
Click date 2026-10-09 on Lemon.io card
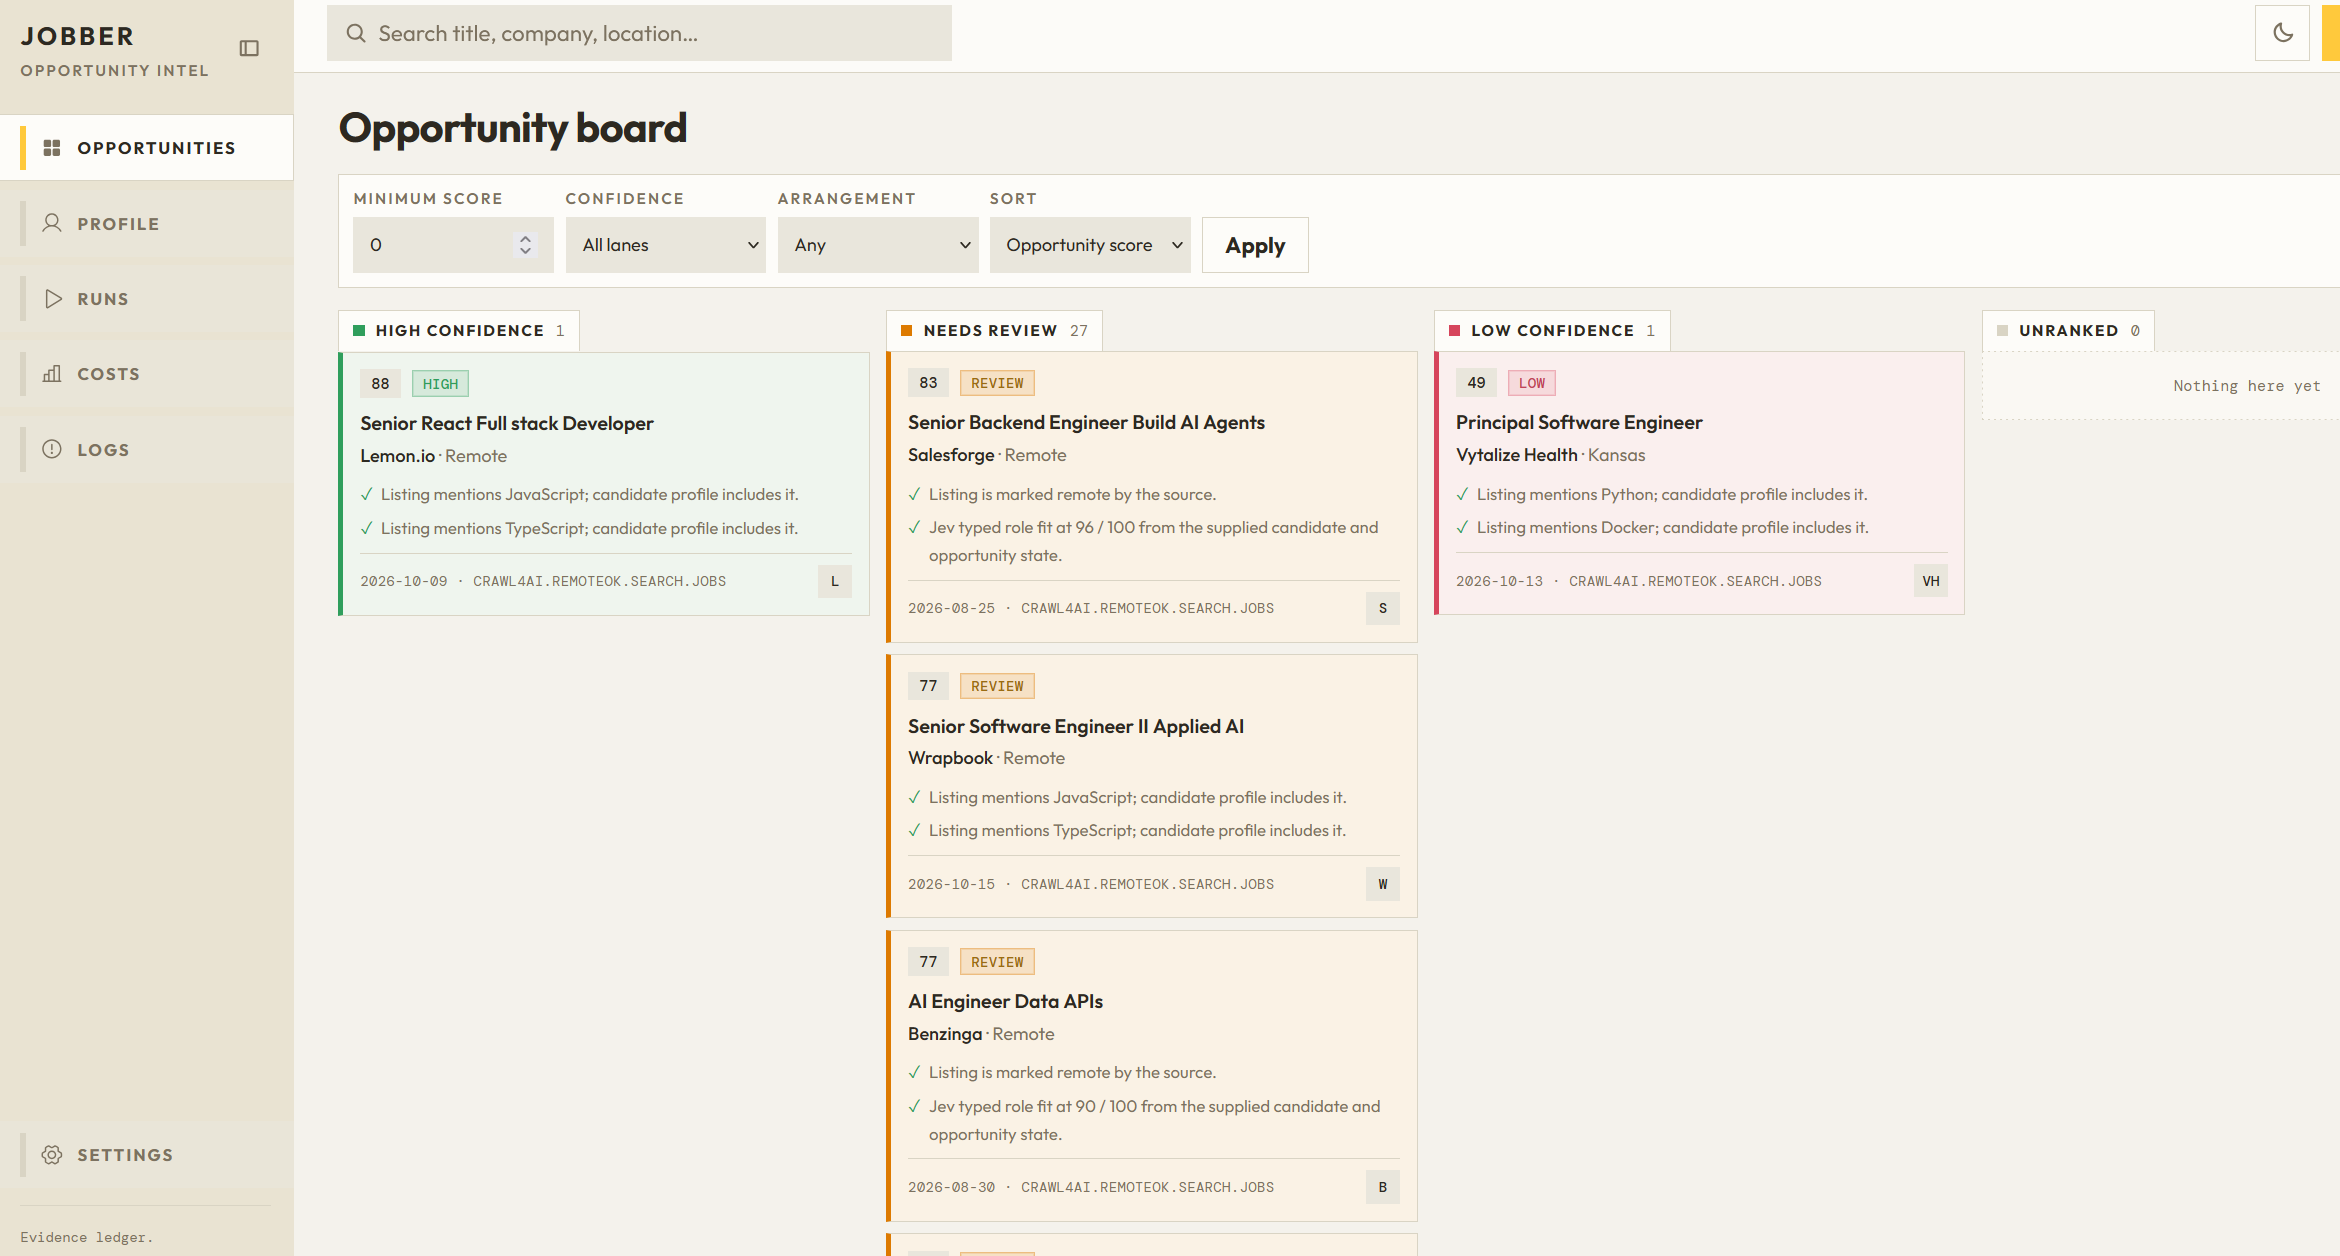404,581
